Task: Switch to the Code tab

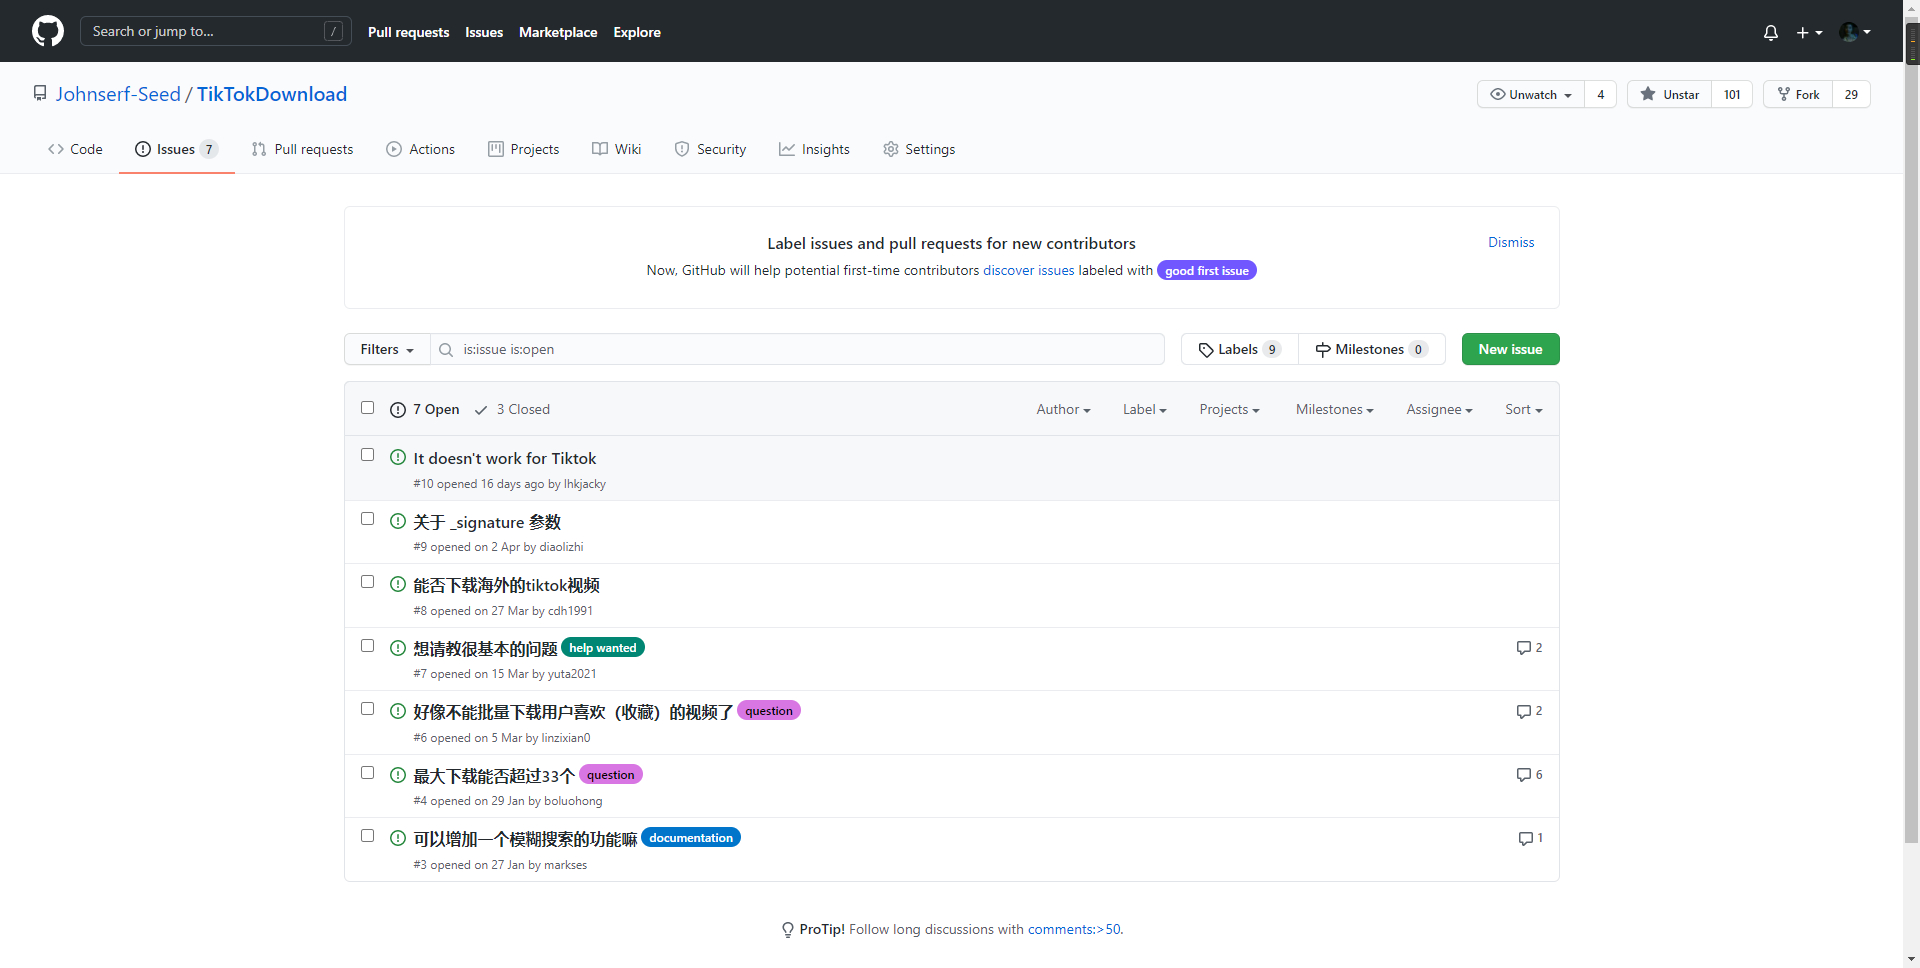Action: (75, 149)
